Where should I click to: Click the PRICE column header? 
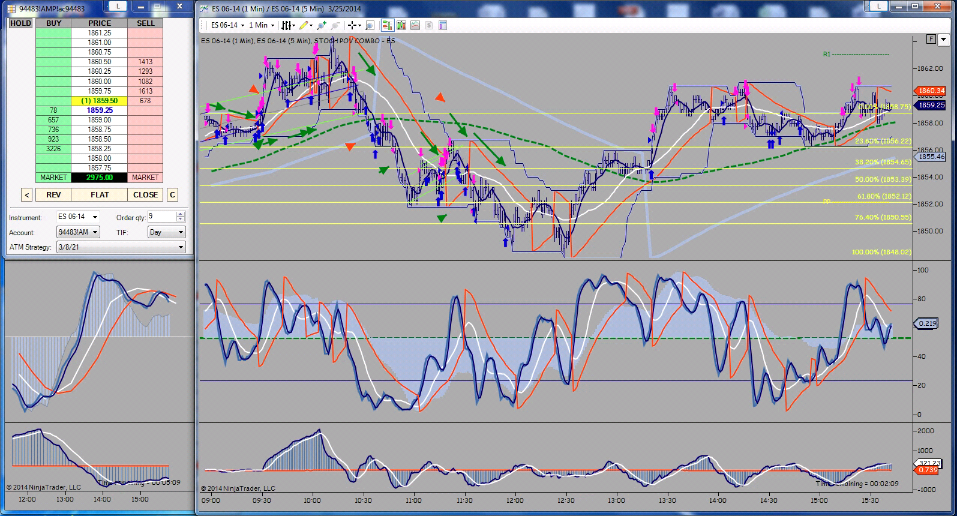(99, 23)
